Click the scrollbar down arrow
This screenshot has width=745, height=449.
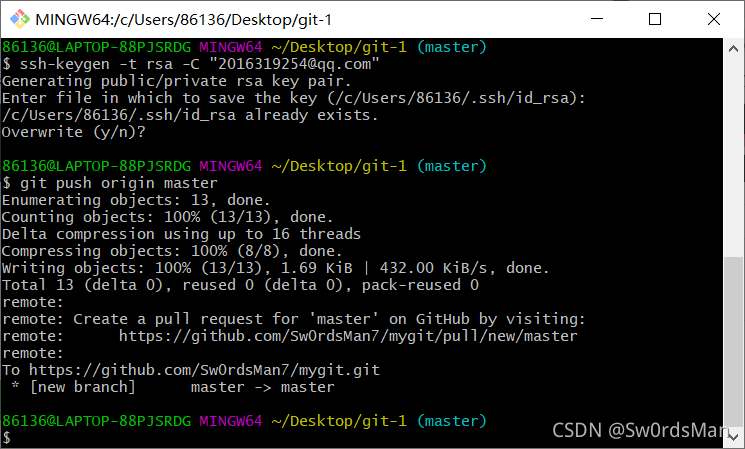733,436
